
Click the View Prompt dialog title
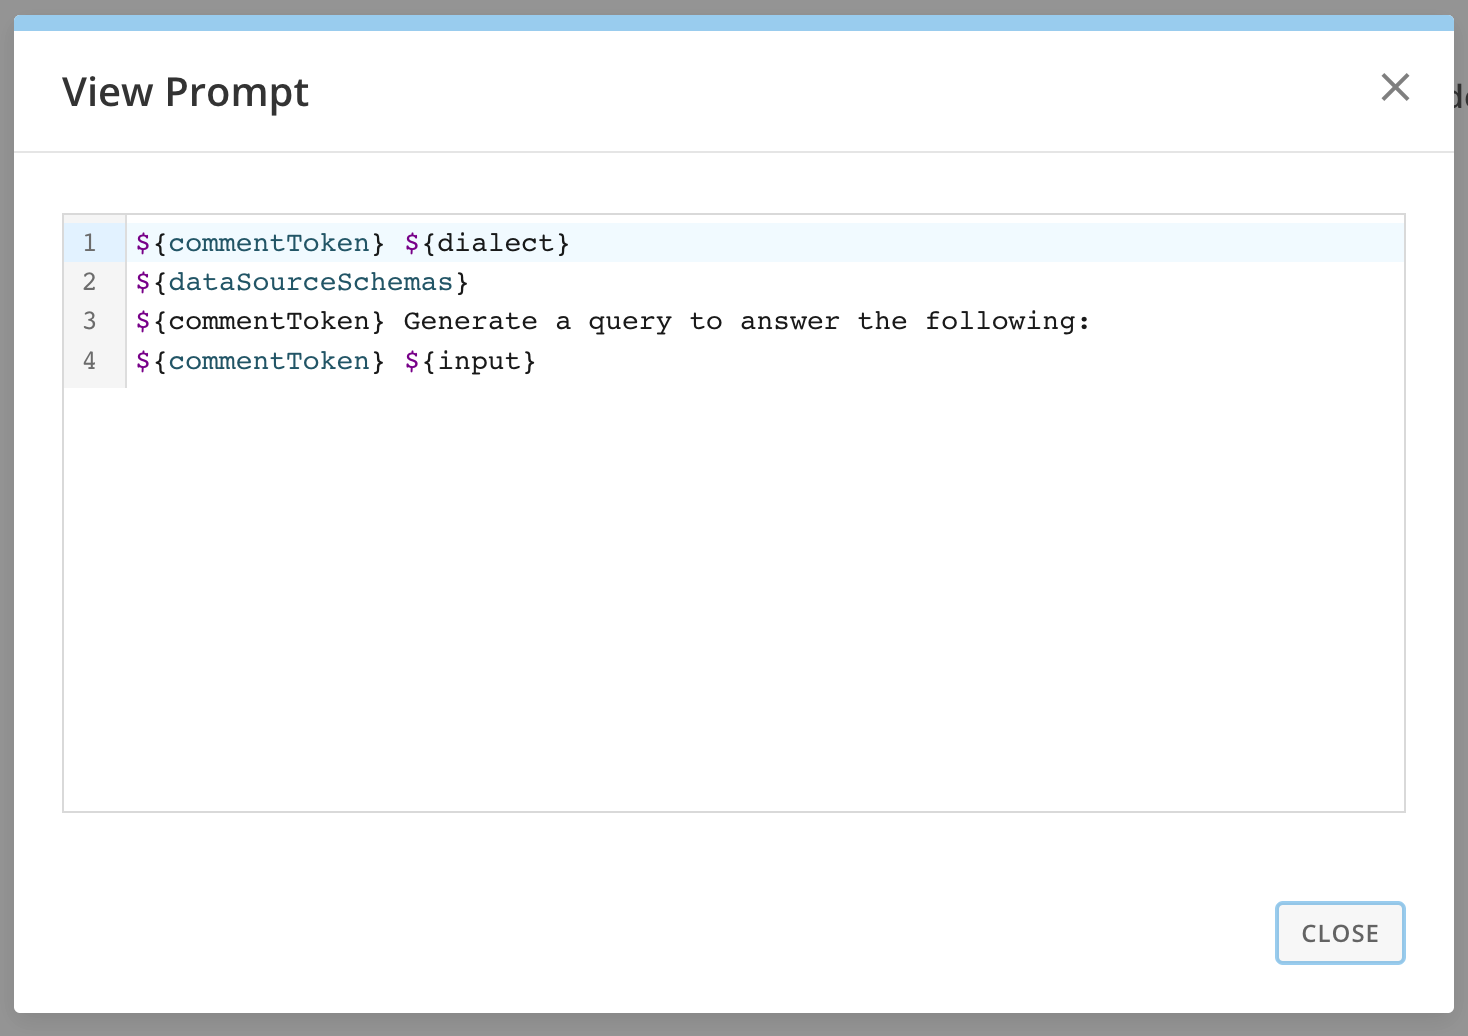(x=186, y=91)
